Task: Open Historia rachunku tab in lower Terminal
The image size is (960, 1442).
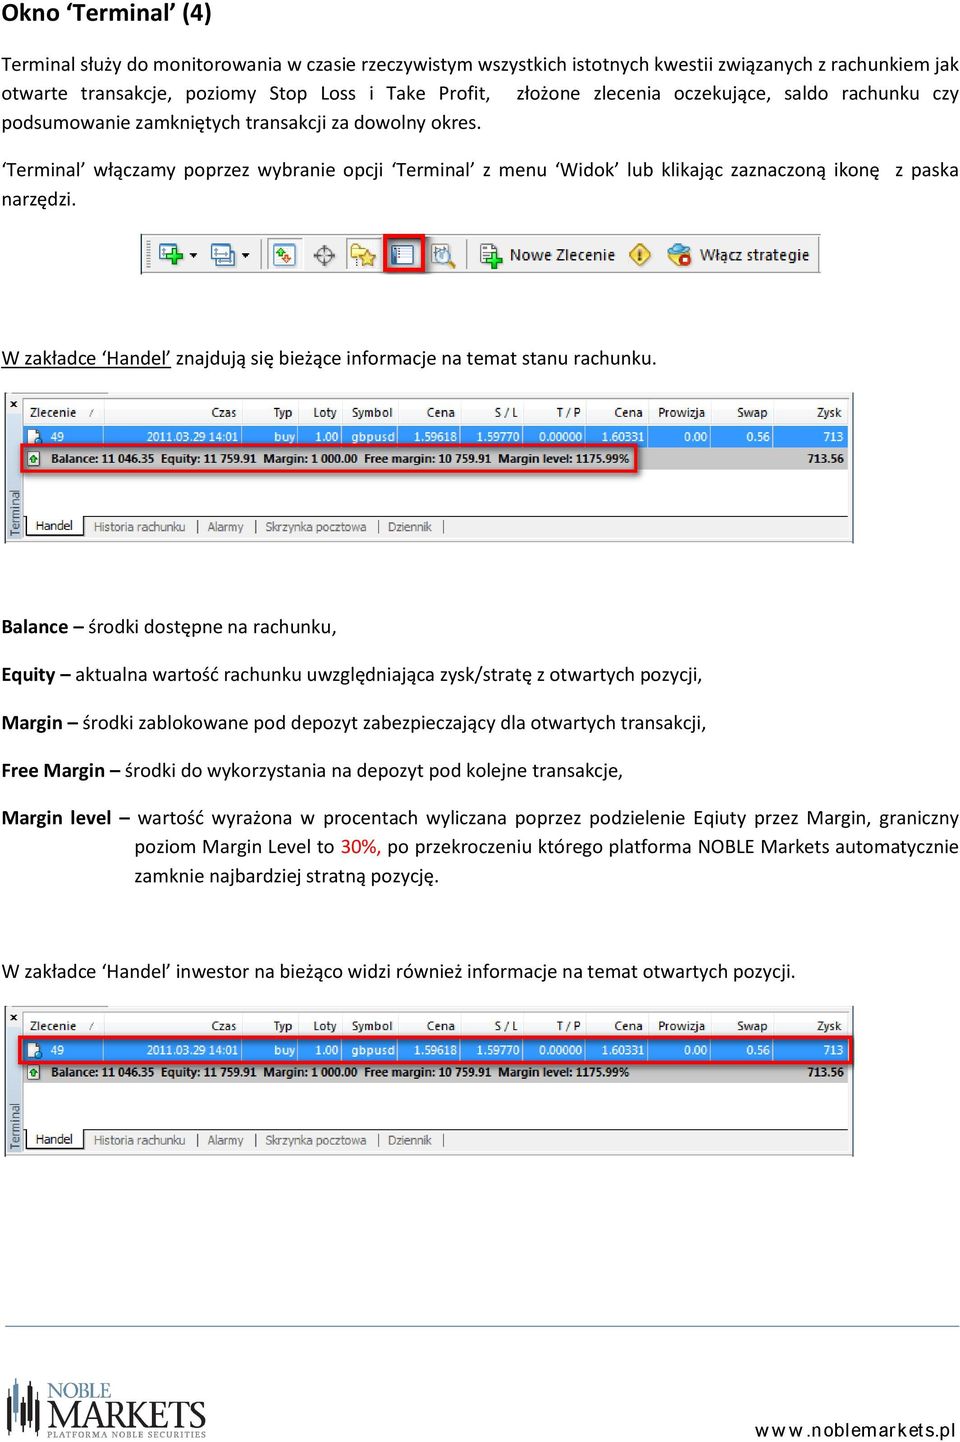Action: point(140,1141)
